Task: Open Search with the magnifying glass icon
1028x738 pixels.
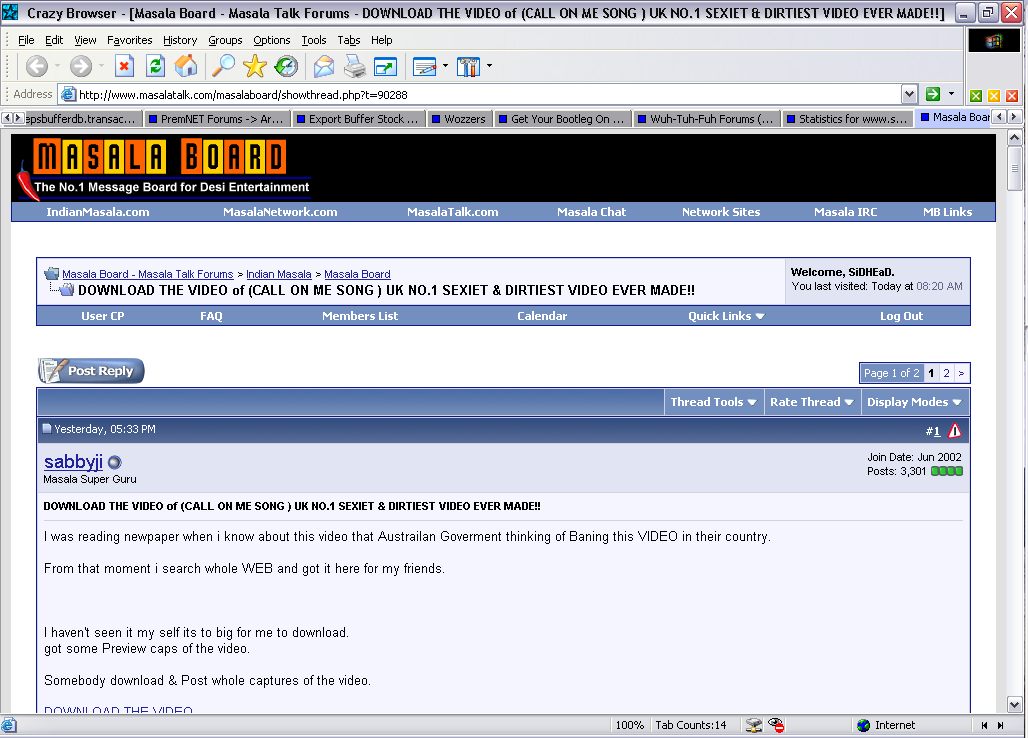Action: tap(224, 67)
